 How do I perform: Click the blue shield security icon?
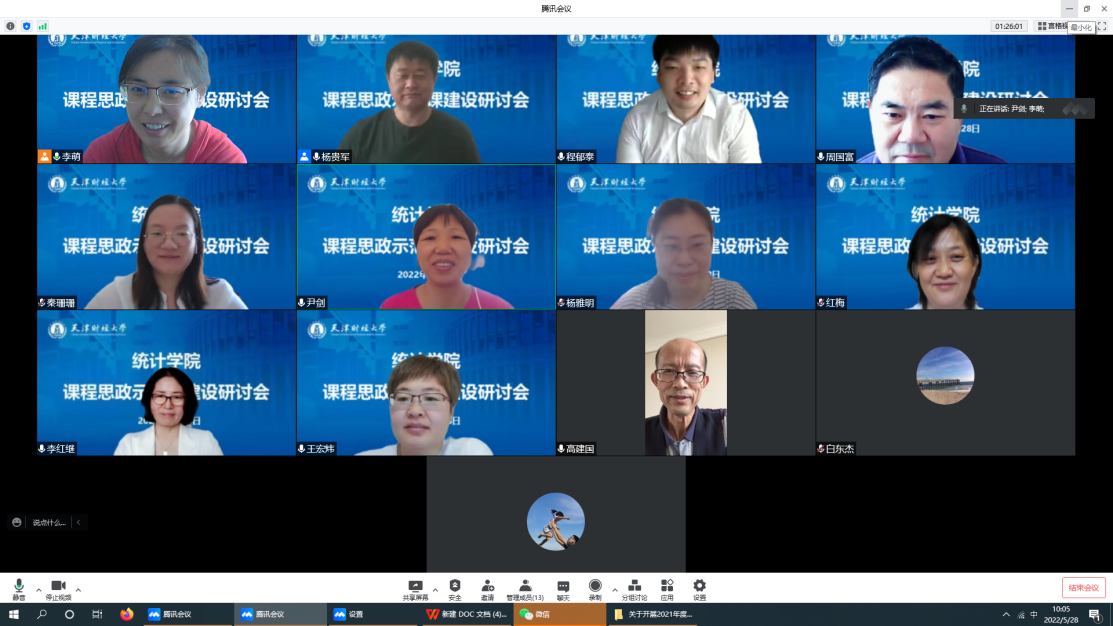coord(26,26)
